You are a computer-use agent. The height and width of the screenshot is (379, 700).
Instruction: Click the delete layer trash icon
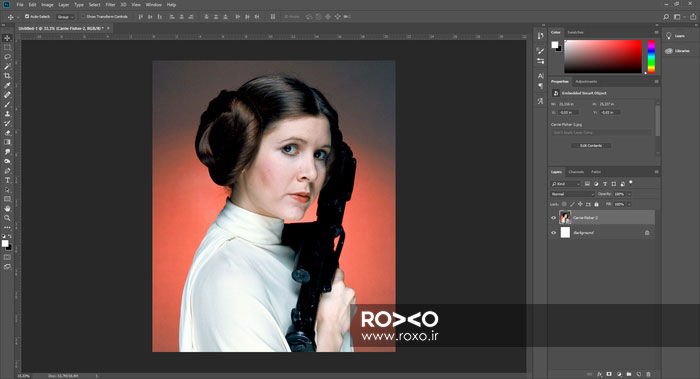(649, 374)
